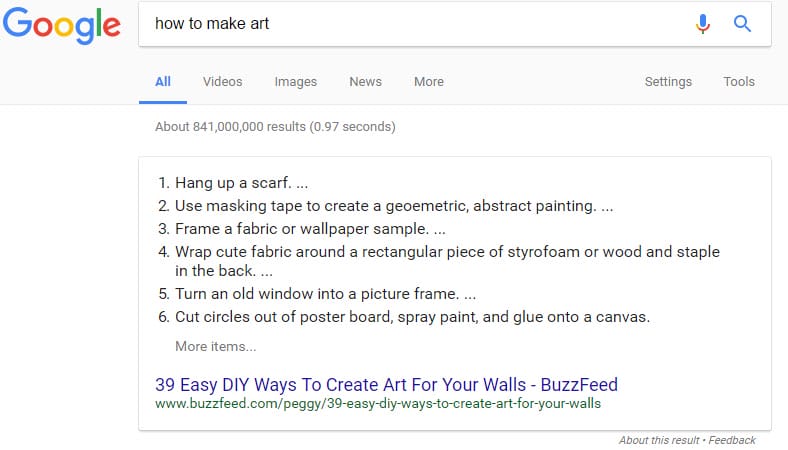Click the green buzzfeed.com URL
Image resolution: width=788 pixels, height=450 pixels.
pyautogui.click(x=378, y=404)
